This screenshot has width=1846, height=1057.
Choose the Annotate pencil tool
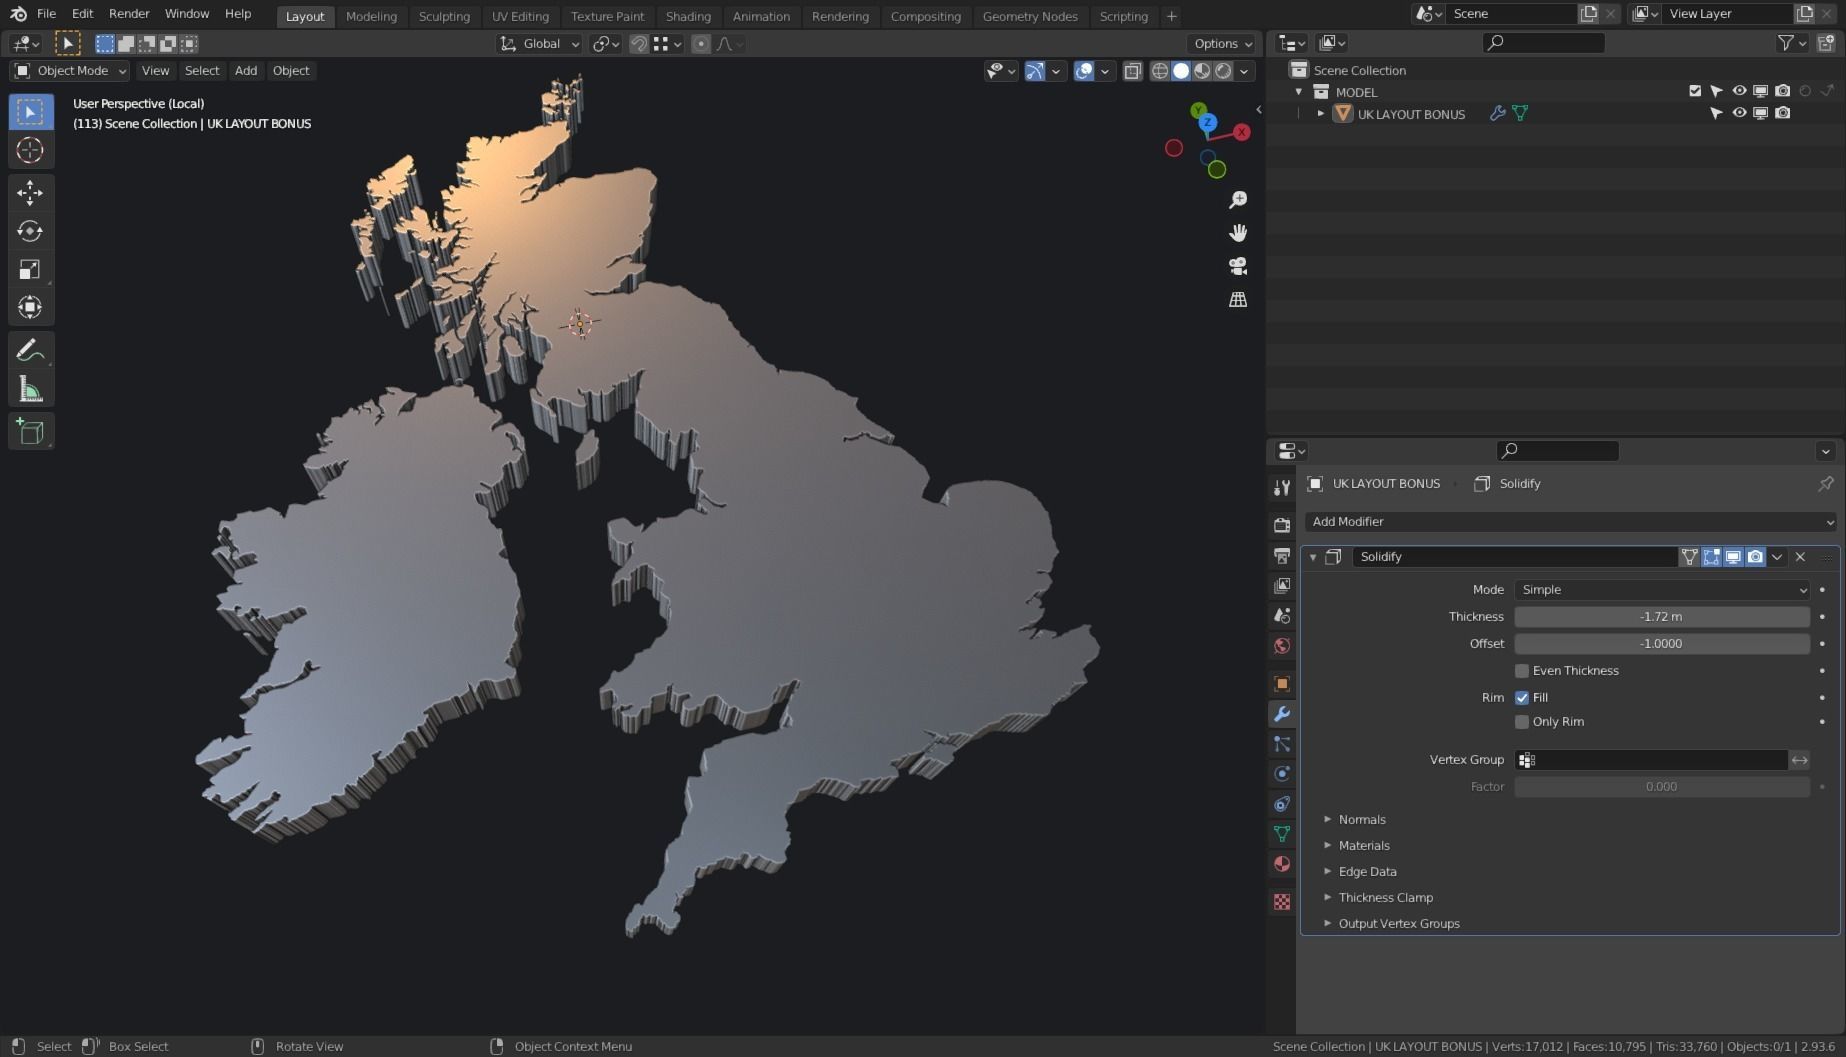pos(30,350)
